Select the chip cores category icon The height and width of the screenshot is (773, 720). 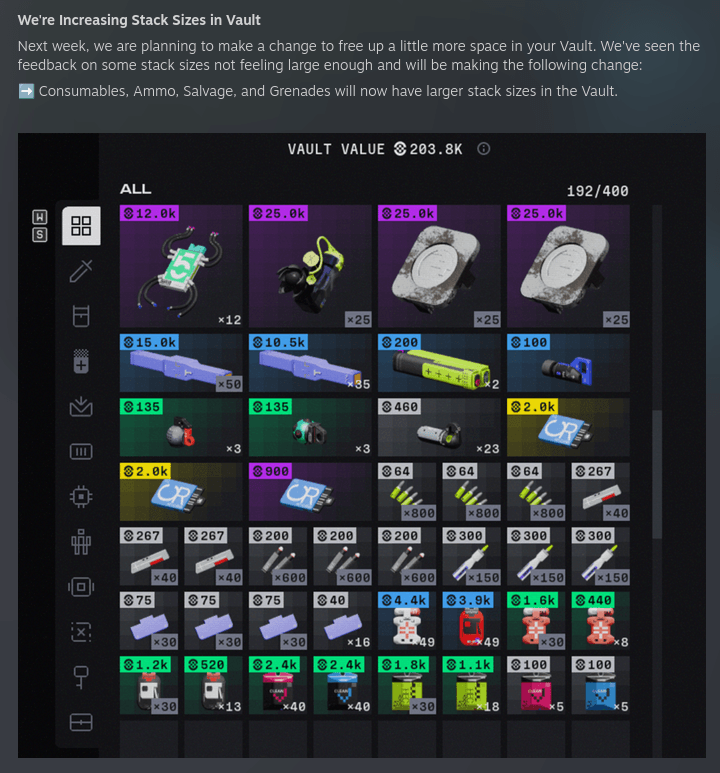coord(81,496)
